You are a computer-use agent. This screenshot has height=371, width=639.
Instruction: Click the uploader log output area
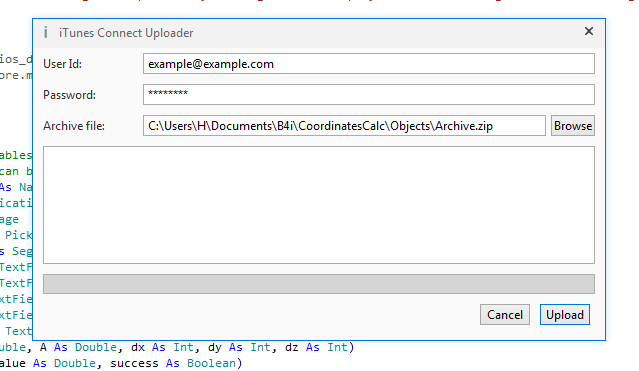[x=319, y=205]
